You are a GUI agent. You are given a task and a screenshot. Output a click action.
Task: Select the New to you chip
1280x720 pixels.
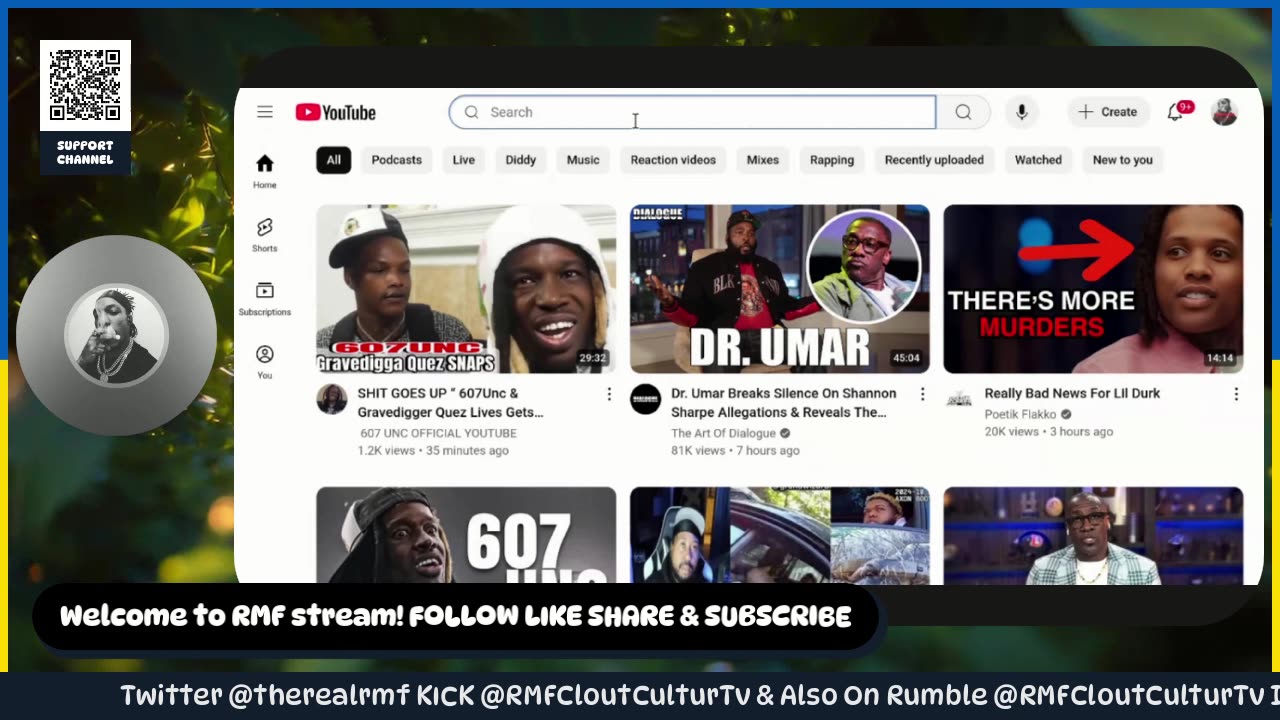click(x=1123, y=160)
